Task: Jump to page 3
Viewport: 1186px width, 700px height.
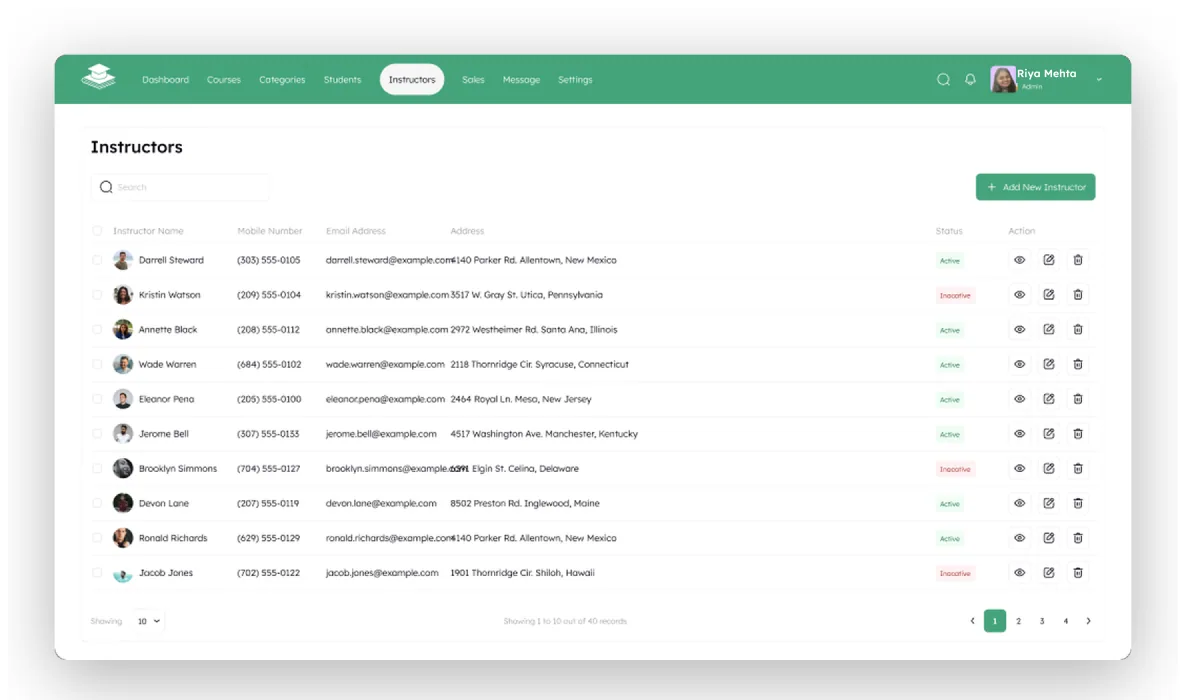Action: pyautogui.click(x=1042, y=621)
